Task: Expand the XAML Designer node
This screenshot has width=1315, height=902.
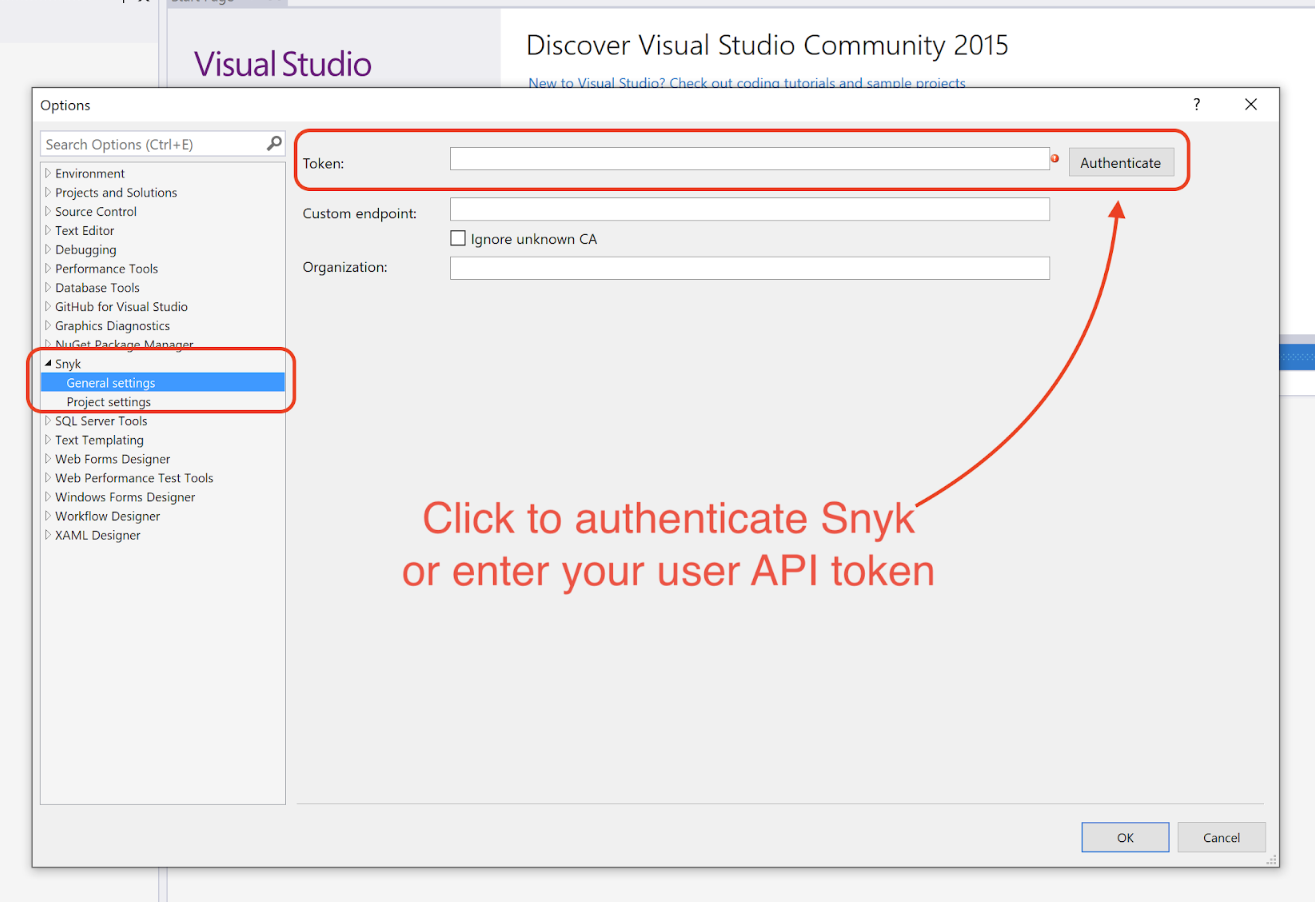Action: tap(48, 535)
